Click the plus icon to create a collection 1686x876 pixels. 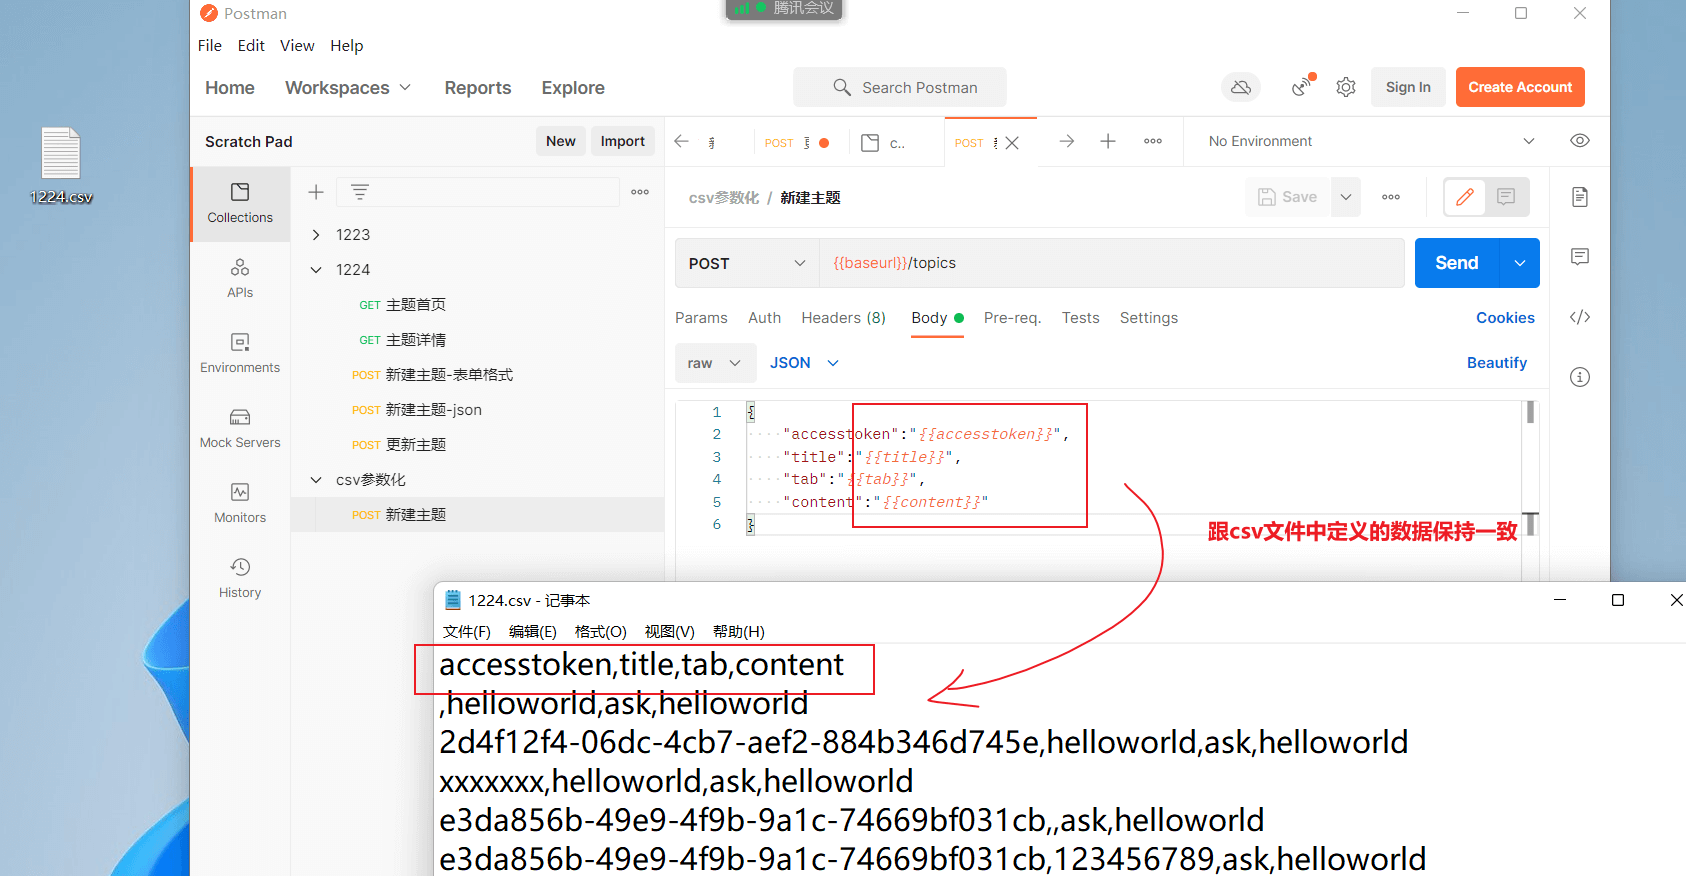(x=316, y=192)
